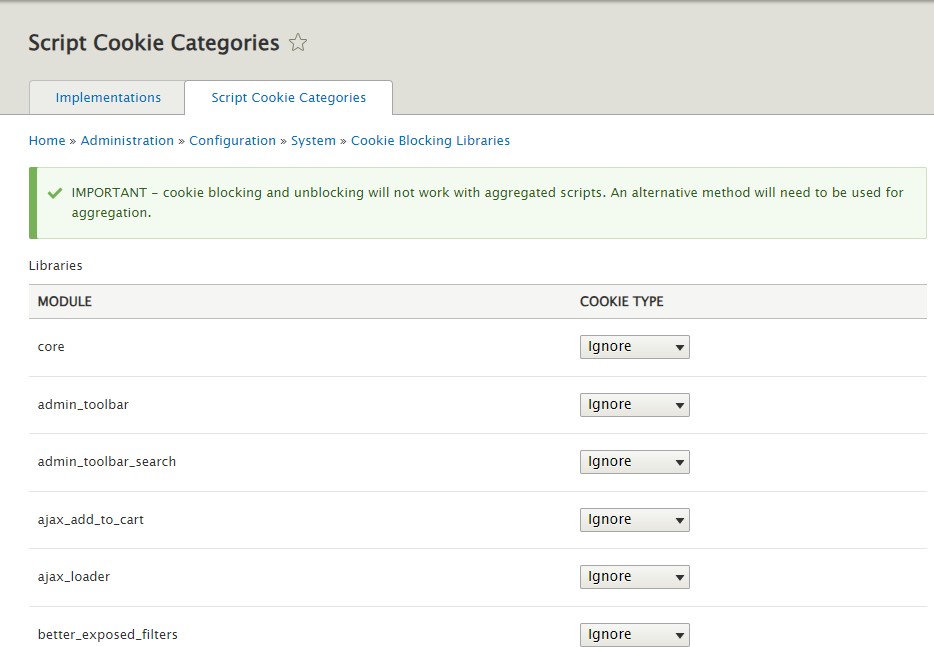The height and width of the screenshot is (647, 934).
Task: Expand the admin_toolbar_search cookie type list
Action: tap(633, 461)
